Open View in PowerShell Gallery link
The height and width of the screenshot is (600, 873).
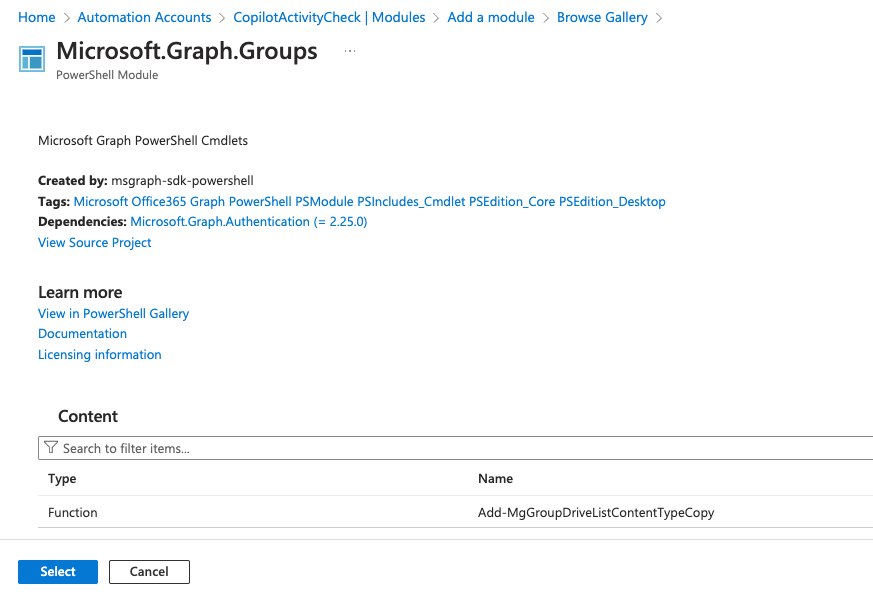[x=113, y=313]
